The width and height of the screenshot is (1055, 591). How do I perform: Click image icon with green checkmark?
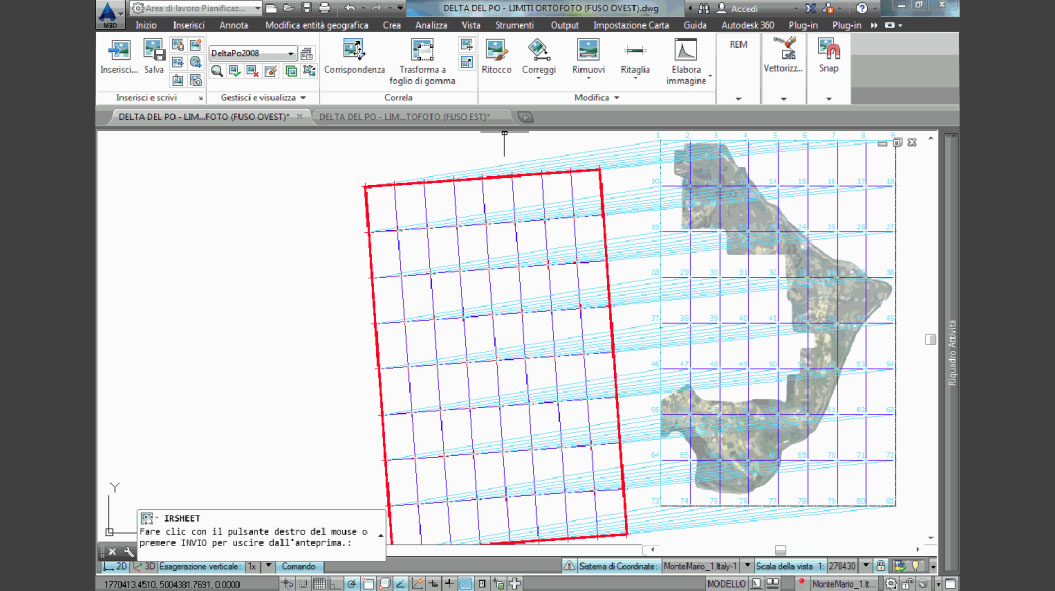pos(234,71)
